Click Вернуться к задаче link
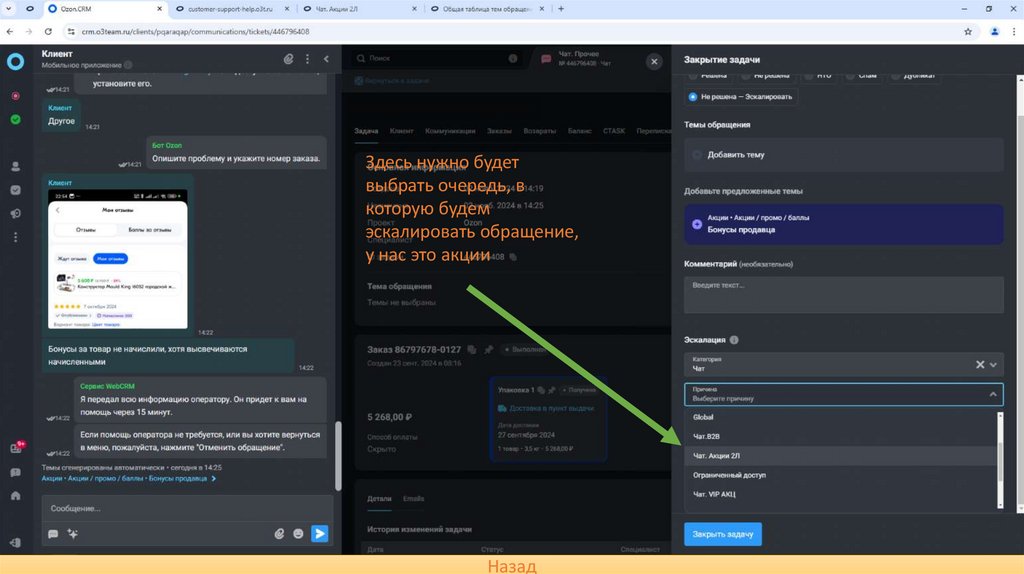The width and height of the screenshot is (1024, 574). coord(392,81)
